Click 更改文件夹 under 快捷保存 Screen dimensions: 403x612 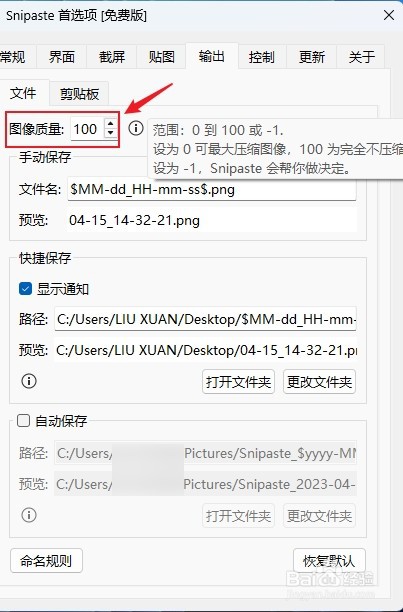320,382
